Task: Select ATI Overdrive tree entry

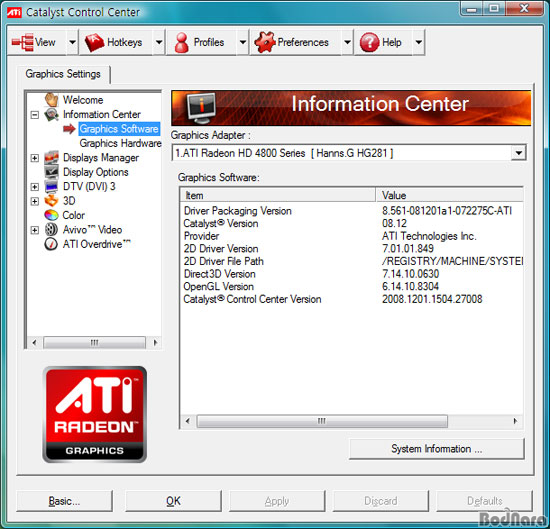Action: point(96,244)
